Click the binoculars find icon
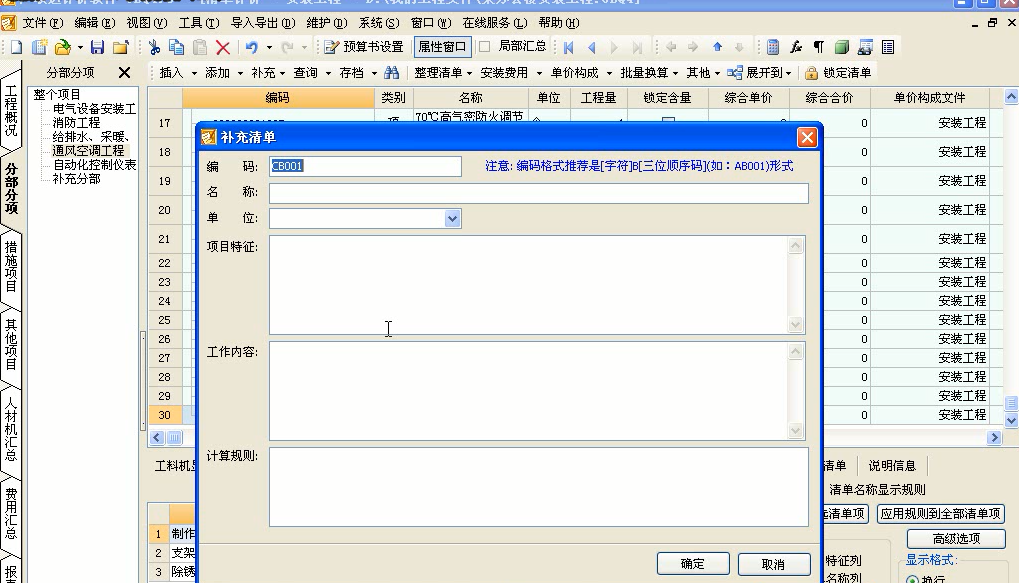The width and height of the screenshot is (1019, 583). tap(392, 73)
